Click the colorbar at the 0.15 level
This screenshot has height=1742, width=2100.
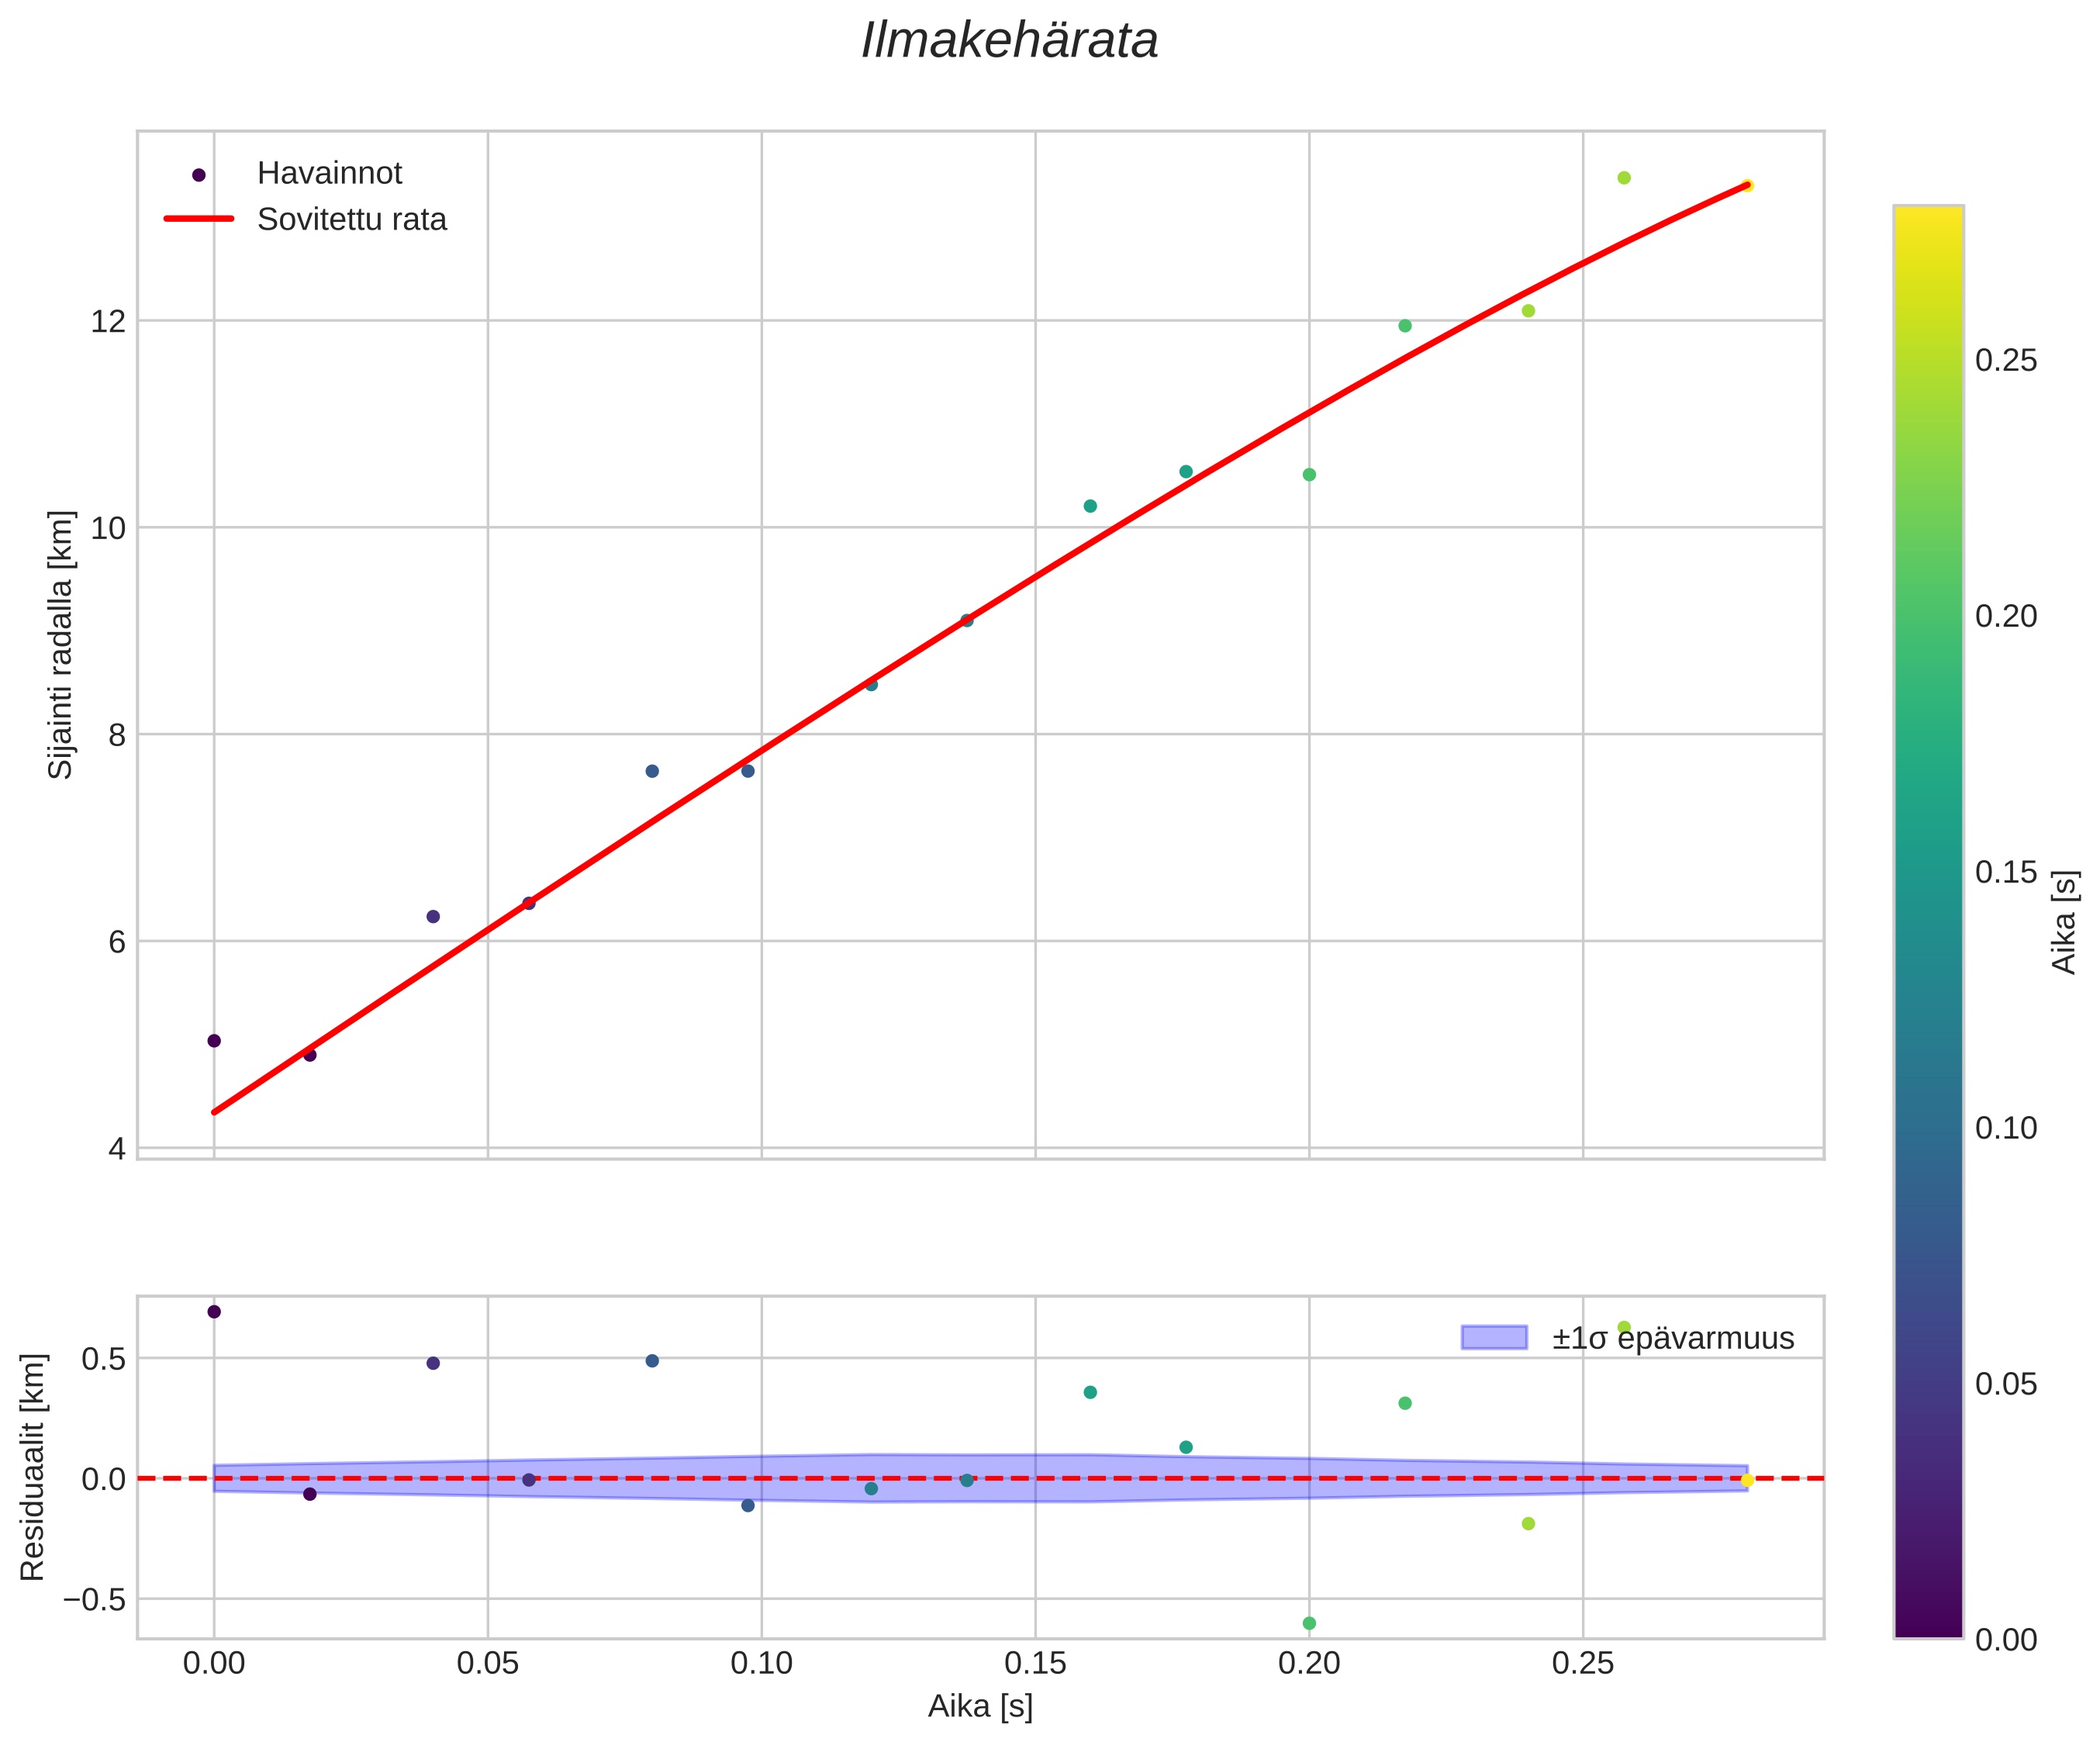tap(1928, 872)
